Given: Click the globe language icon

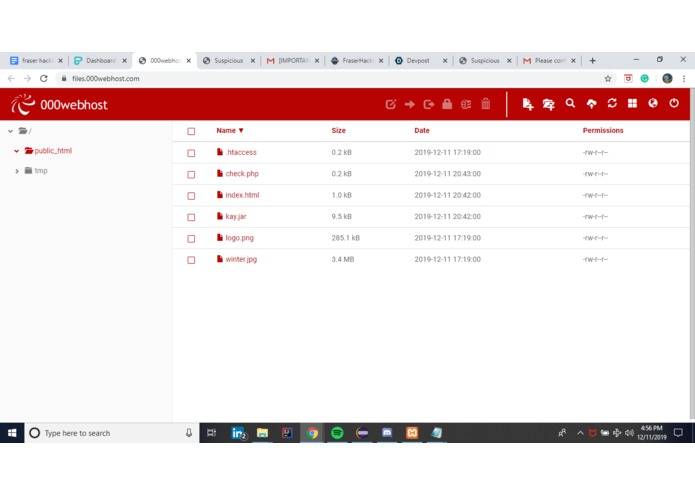Looking at the screenshot, I should click(653, 103).
